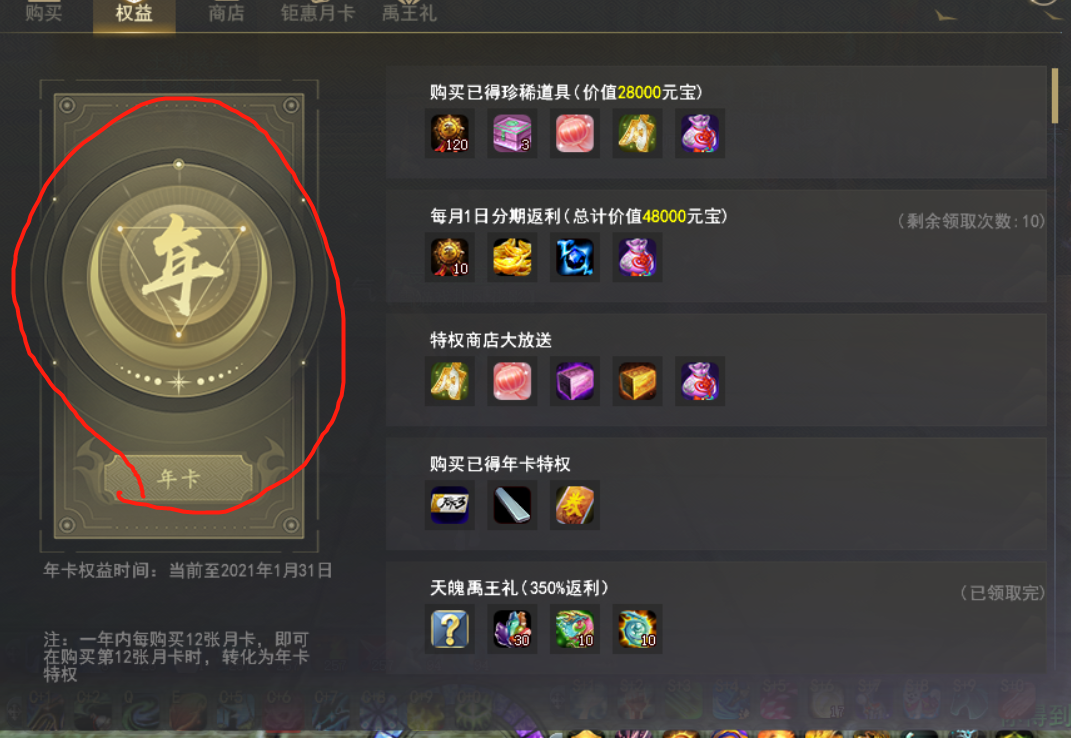
Task: Select the purple gem icon with 30
Action: [512, 629]
